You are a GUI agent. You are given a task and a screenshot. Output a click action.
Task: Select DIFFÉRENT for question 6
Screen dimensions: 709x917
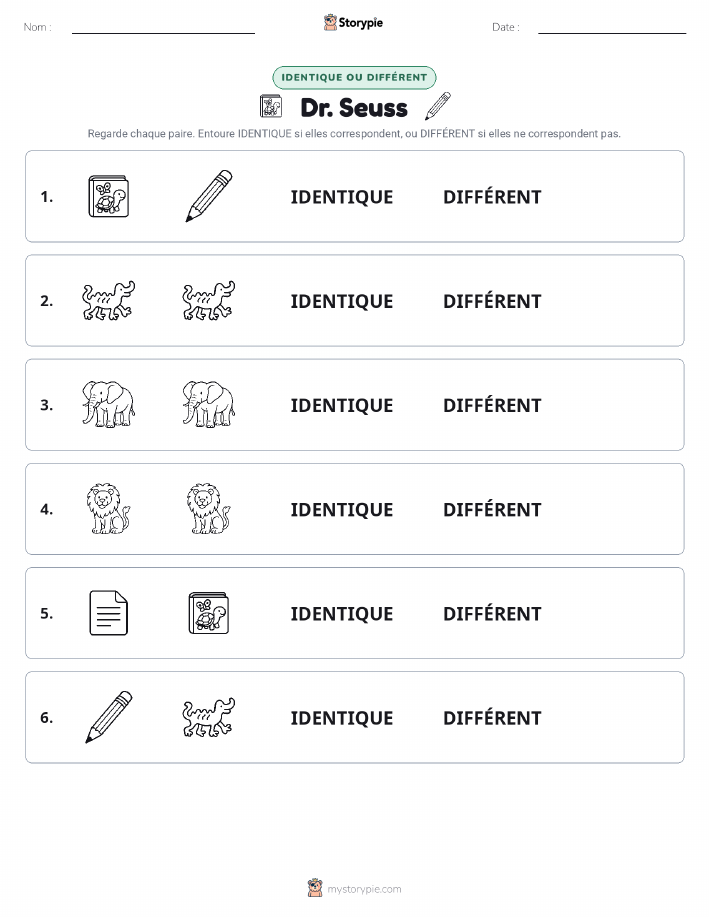point(492,718)
